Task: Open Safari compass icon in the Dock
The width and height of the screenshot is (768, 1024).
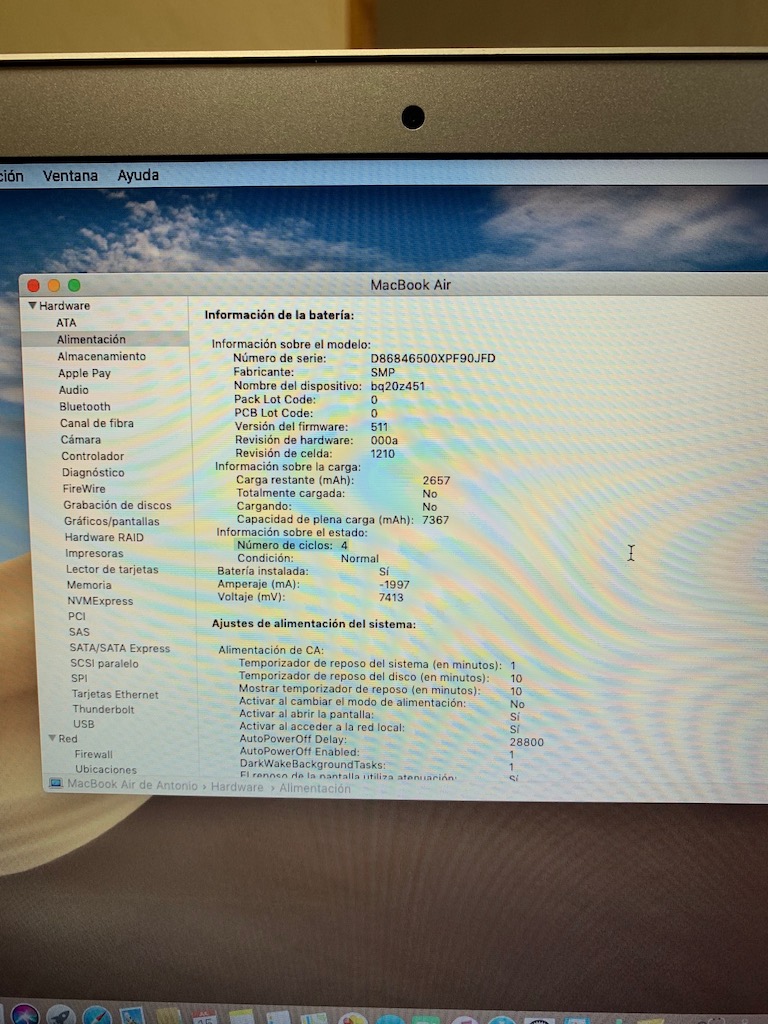Action: coord(97,1016)
